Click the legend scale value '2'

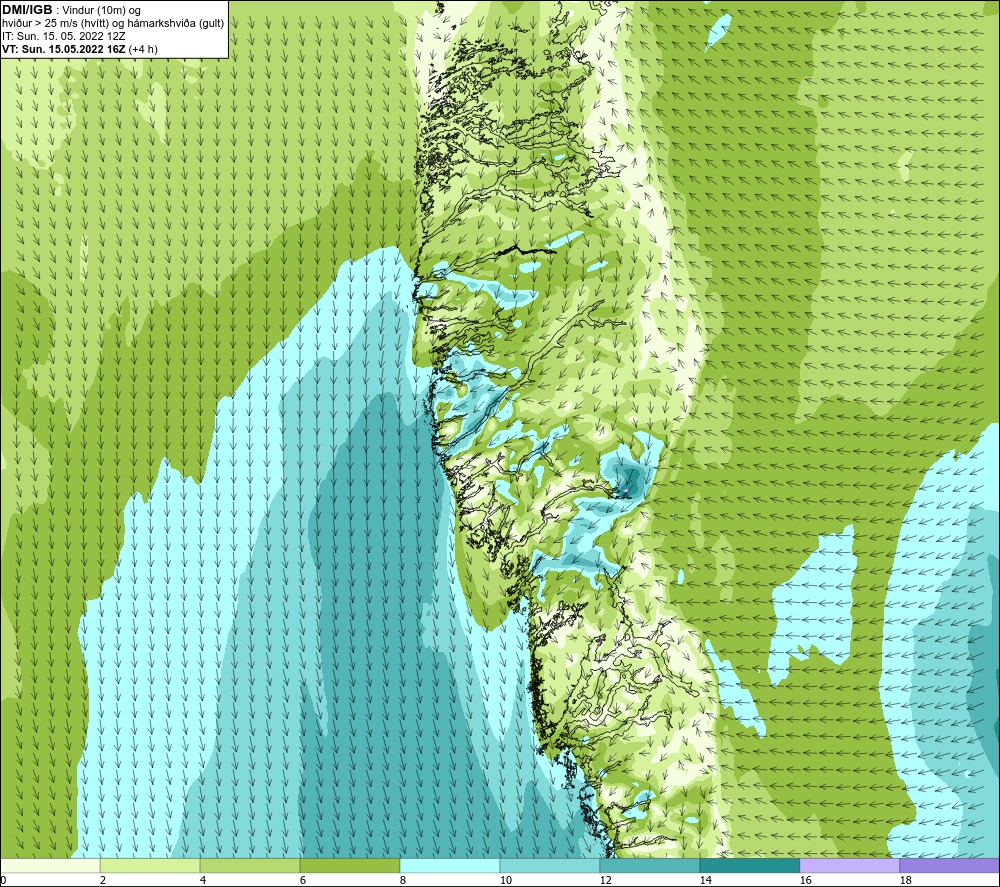click(103, 881)
